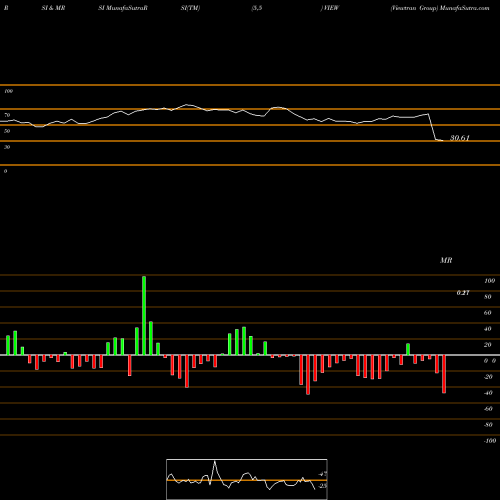The width and height of the screenshot is (500, 500).
Task: Click the MR axis label 100 on right
Action: 490,281
